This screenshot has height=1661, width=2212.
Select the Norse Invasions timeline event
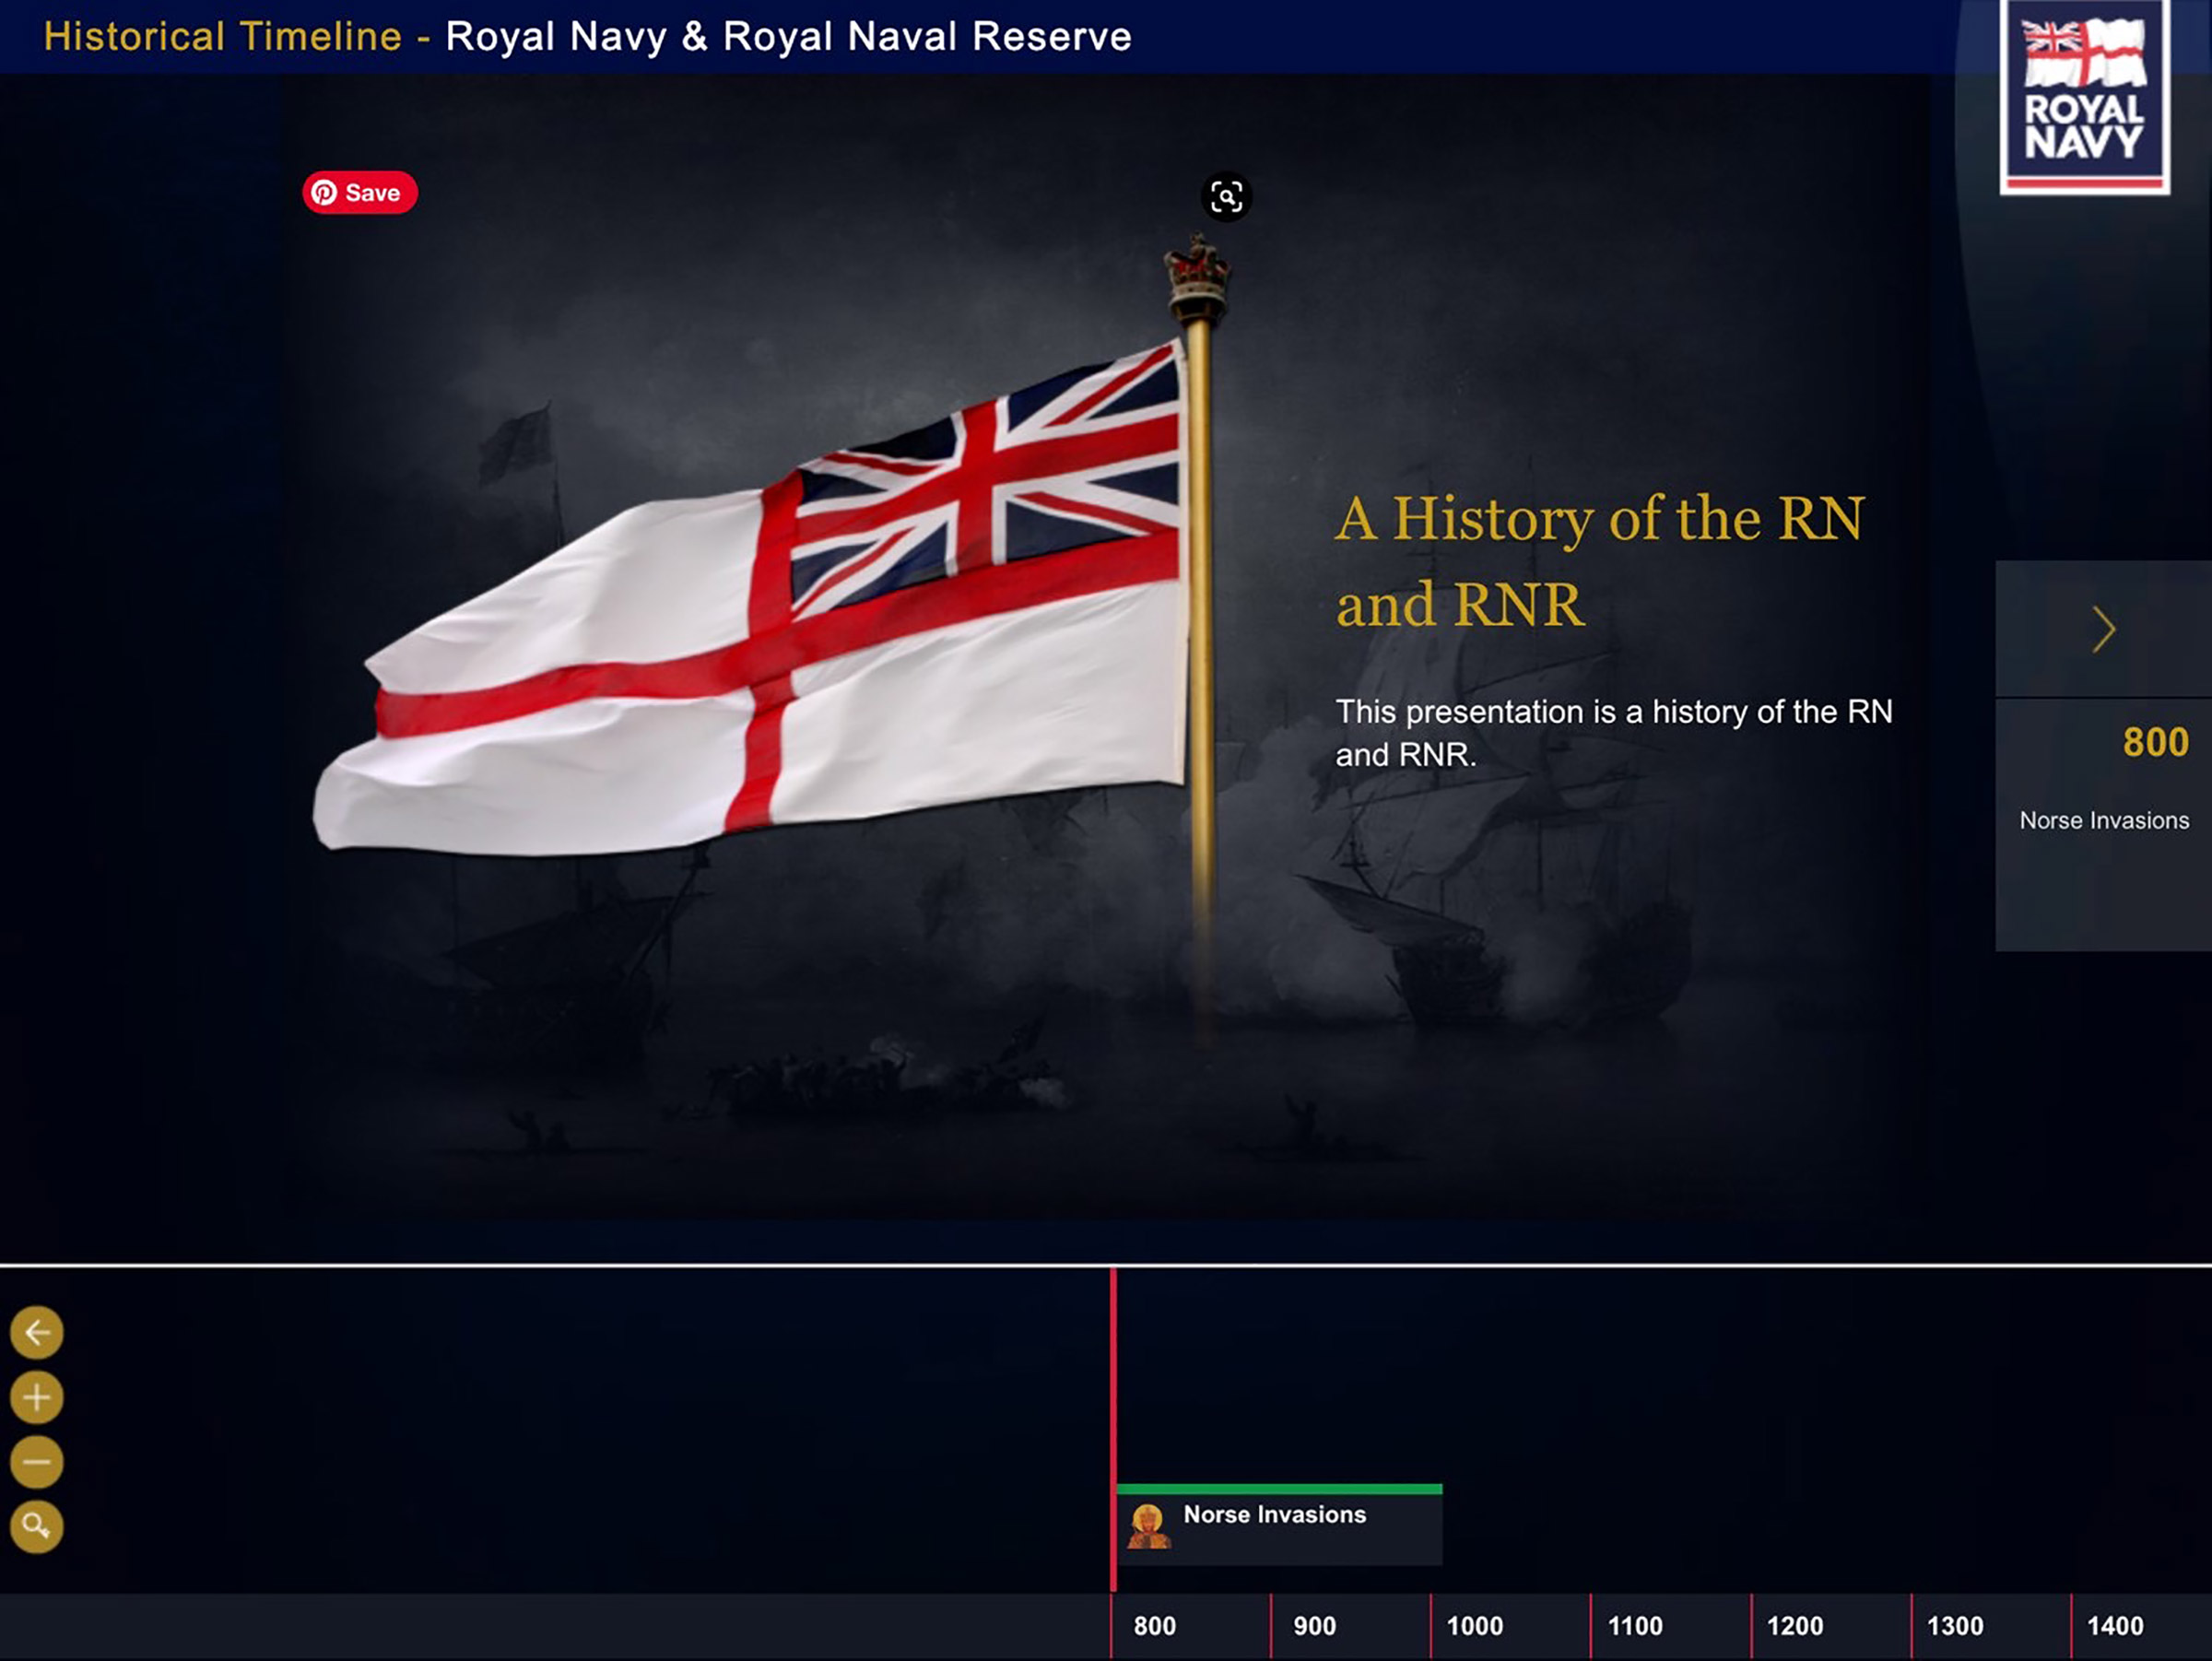(1274, 1515)
